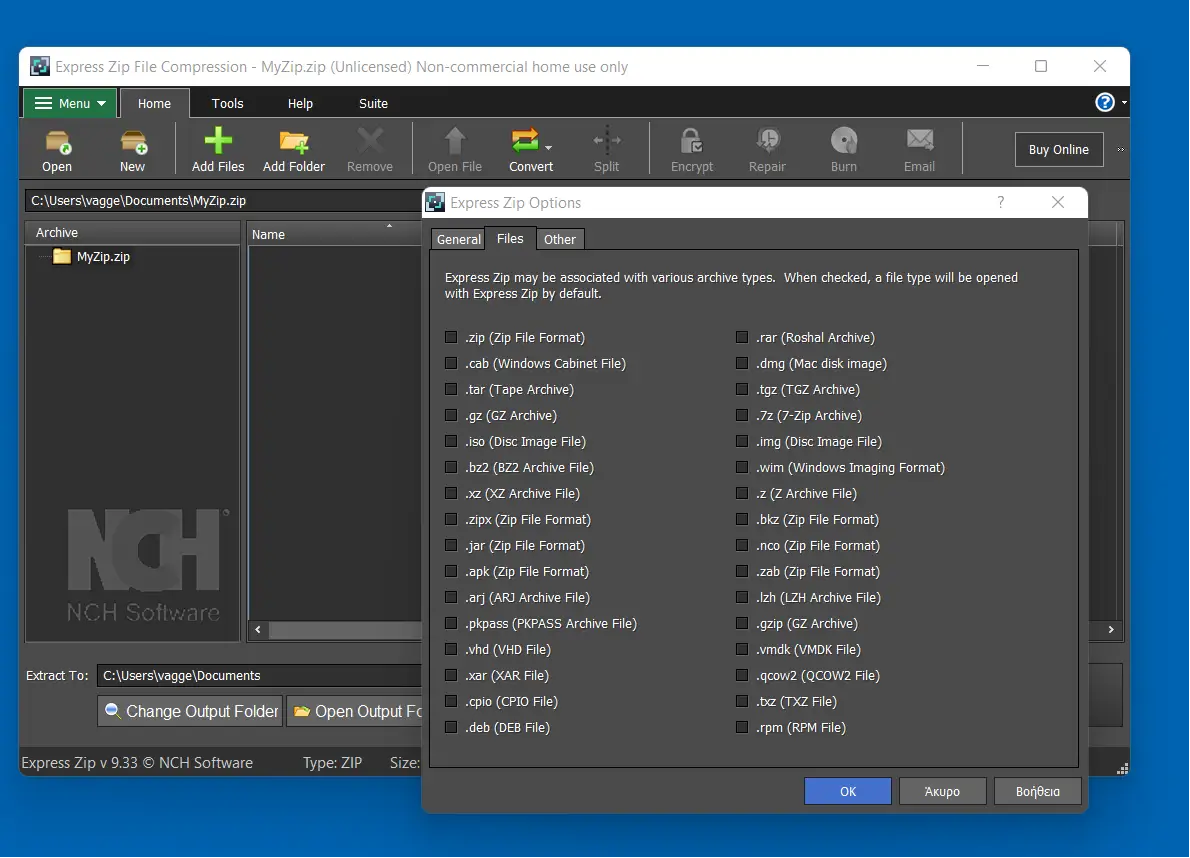Switch to Other tab in Options

coord(559,239)
